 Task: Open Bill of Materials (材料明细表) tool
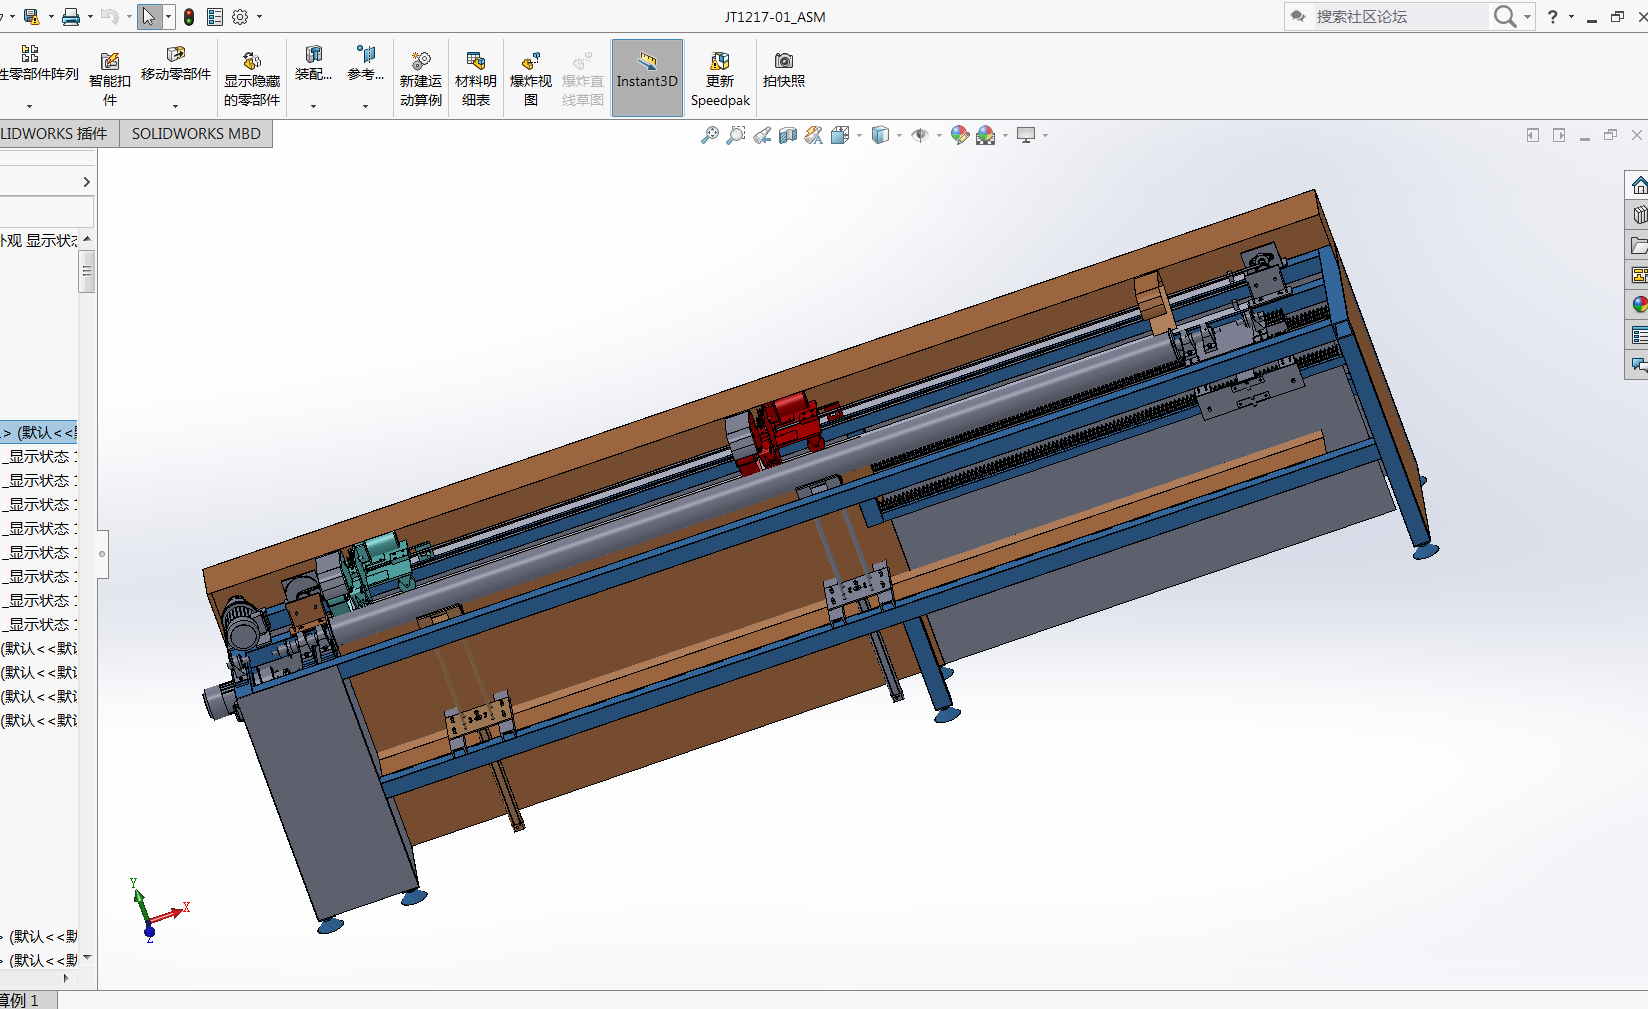point(475,78)
